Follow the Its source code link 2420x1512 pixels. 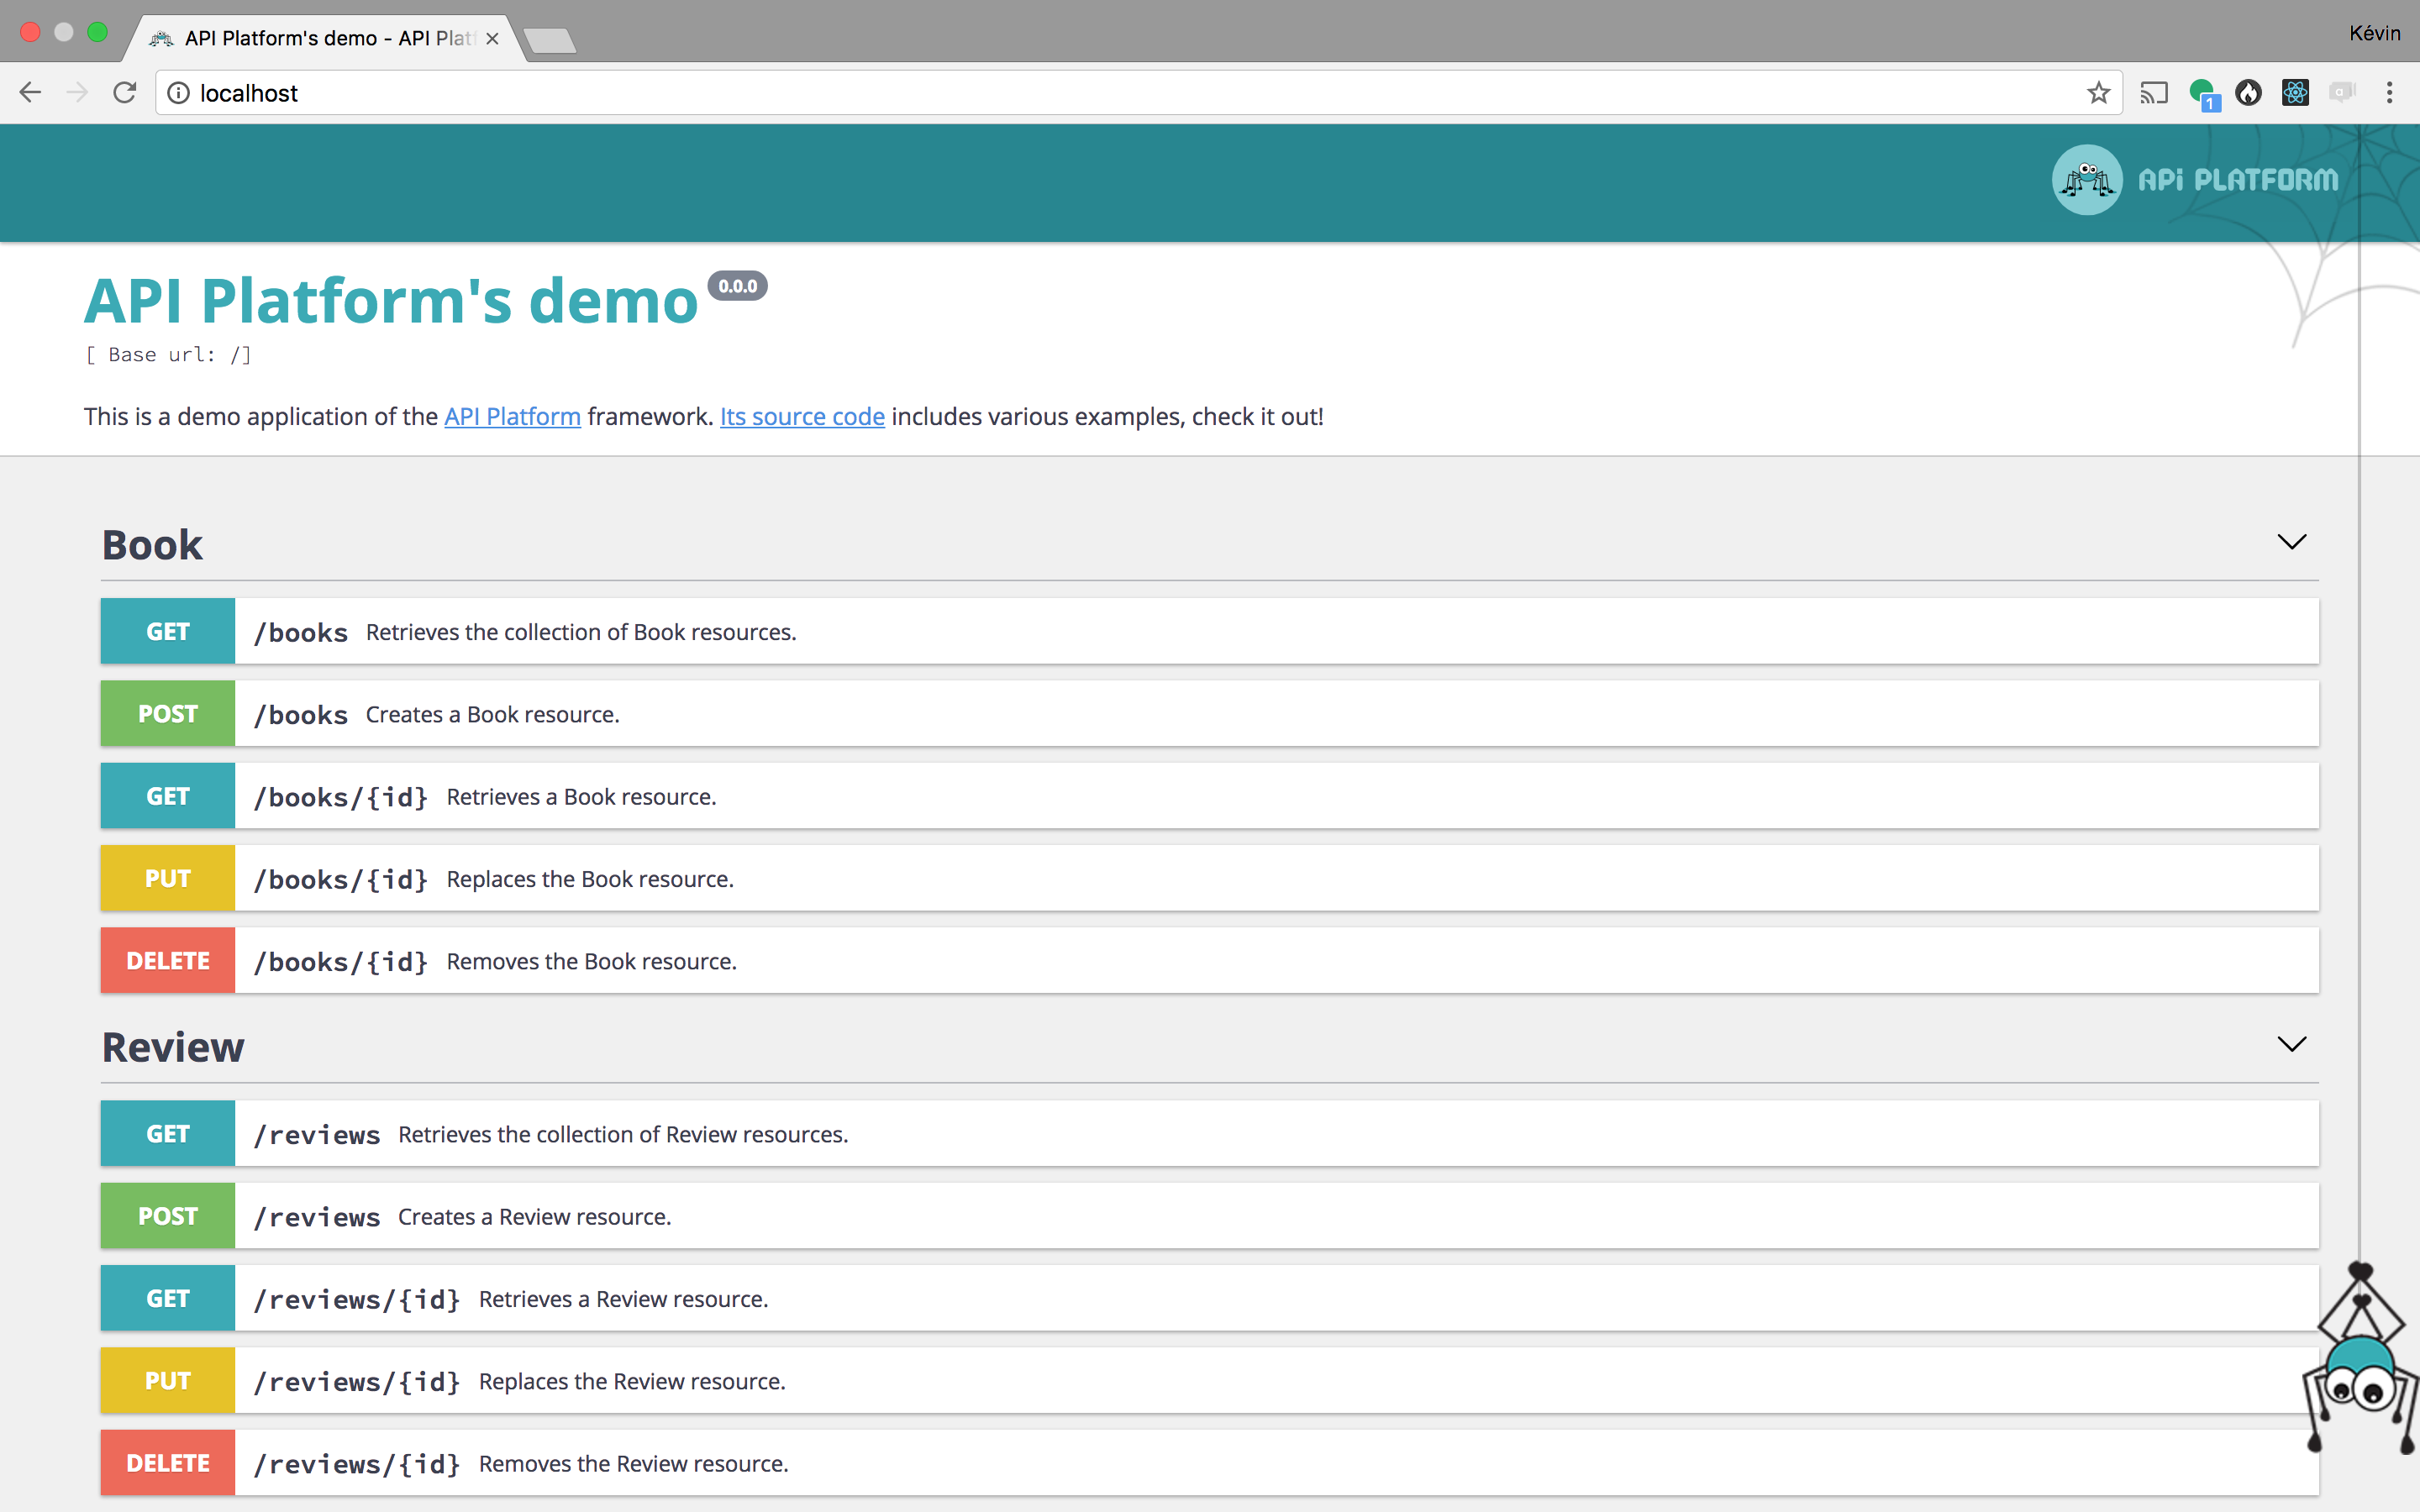click(x=802, y=417)
